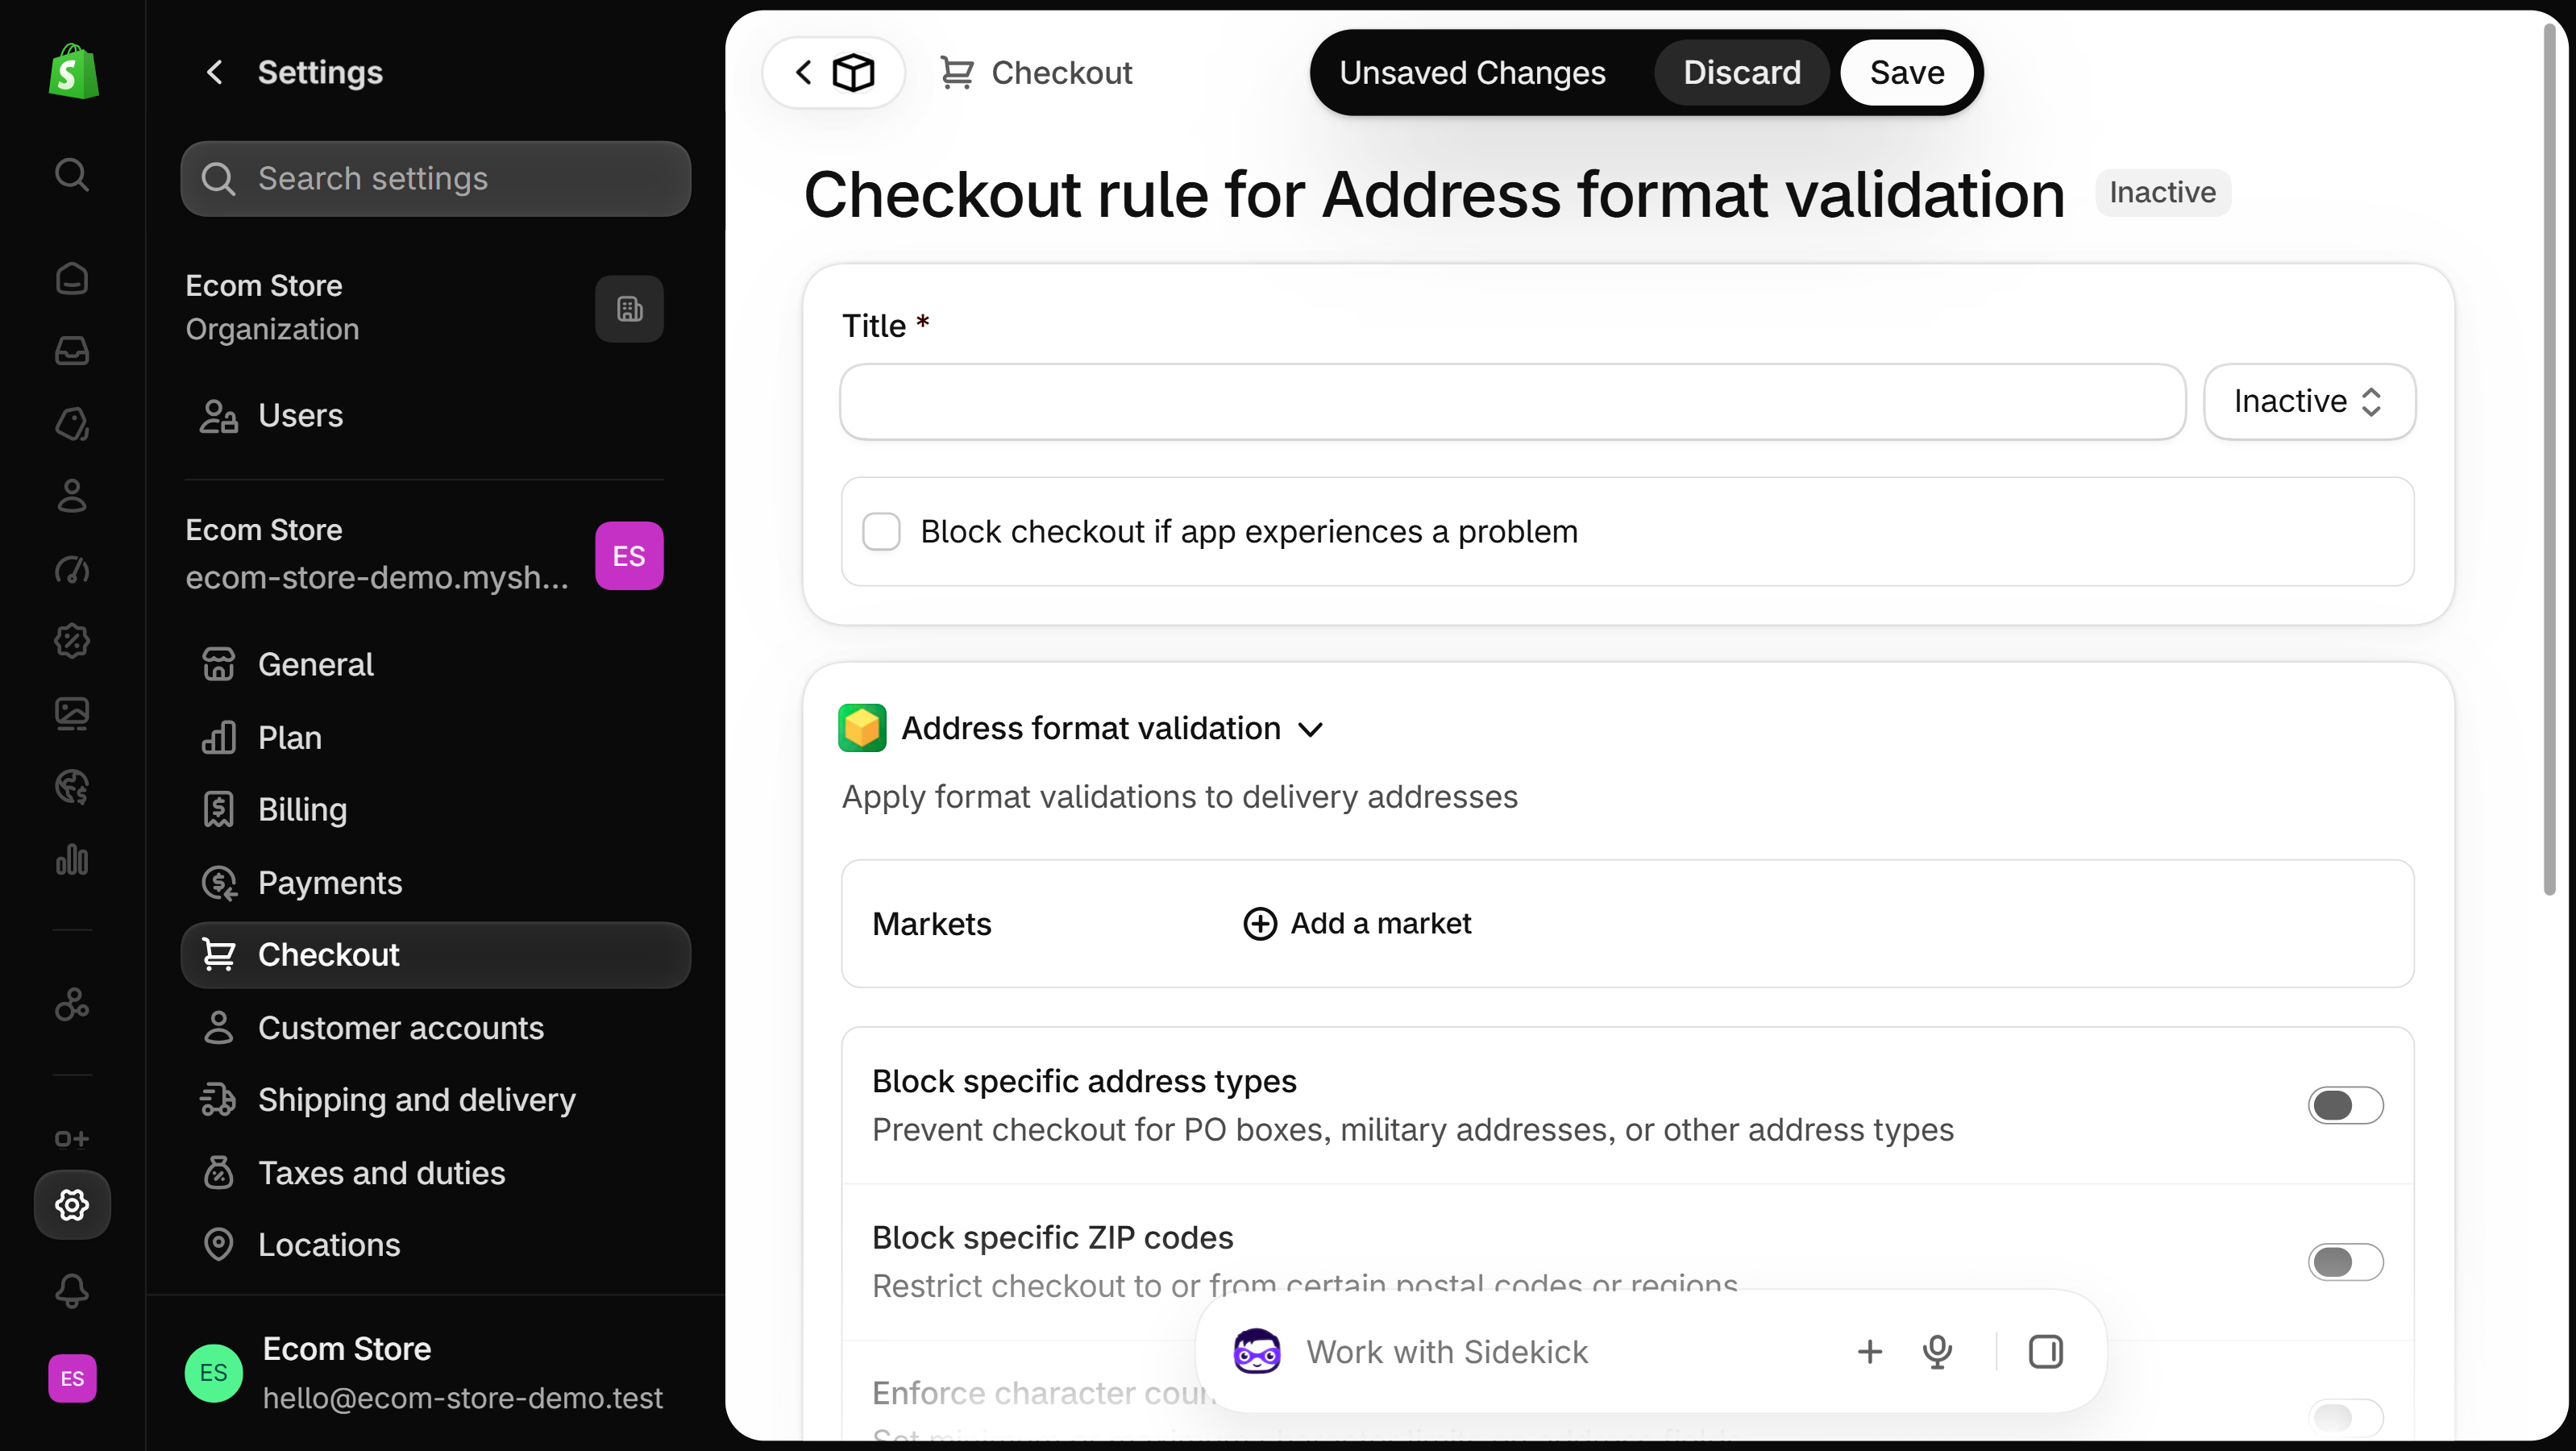The width and height of the screenshot is (2576, 1451).
Task: Open the Discounts percent badge icon
Action: click(x=72, y=641)
